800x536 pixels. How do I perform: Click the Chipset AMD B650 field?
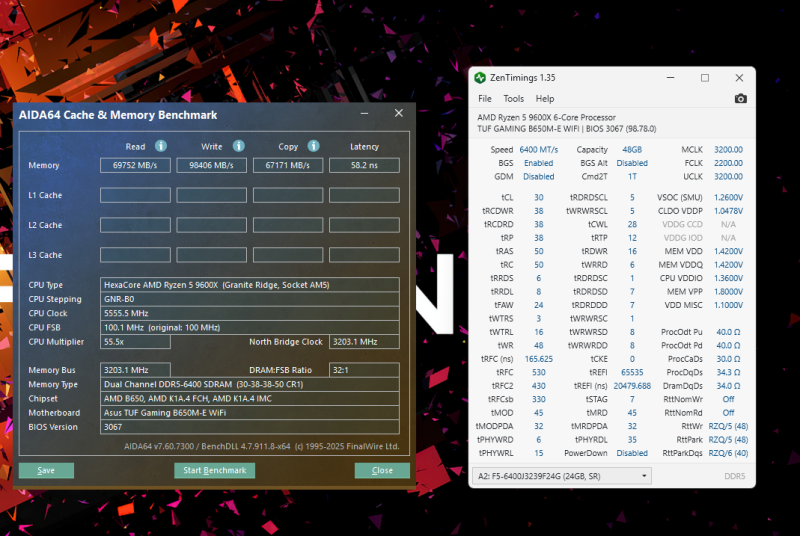249,398
